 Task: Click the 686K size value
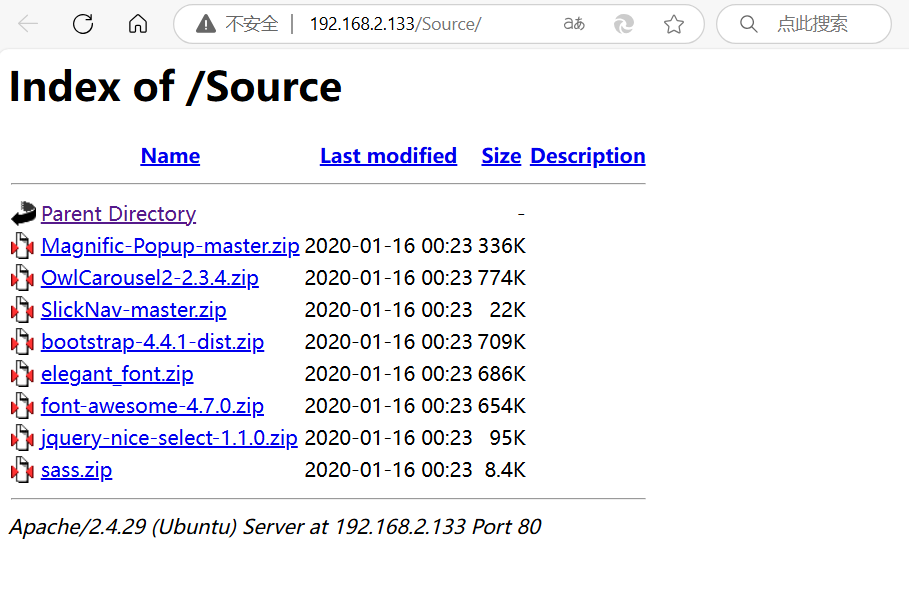point(502,374)
